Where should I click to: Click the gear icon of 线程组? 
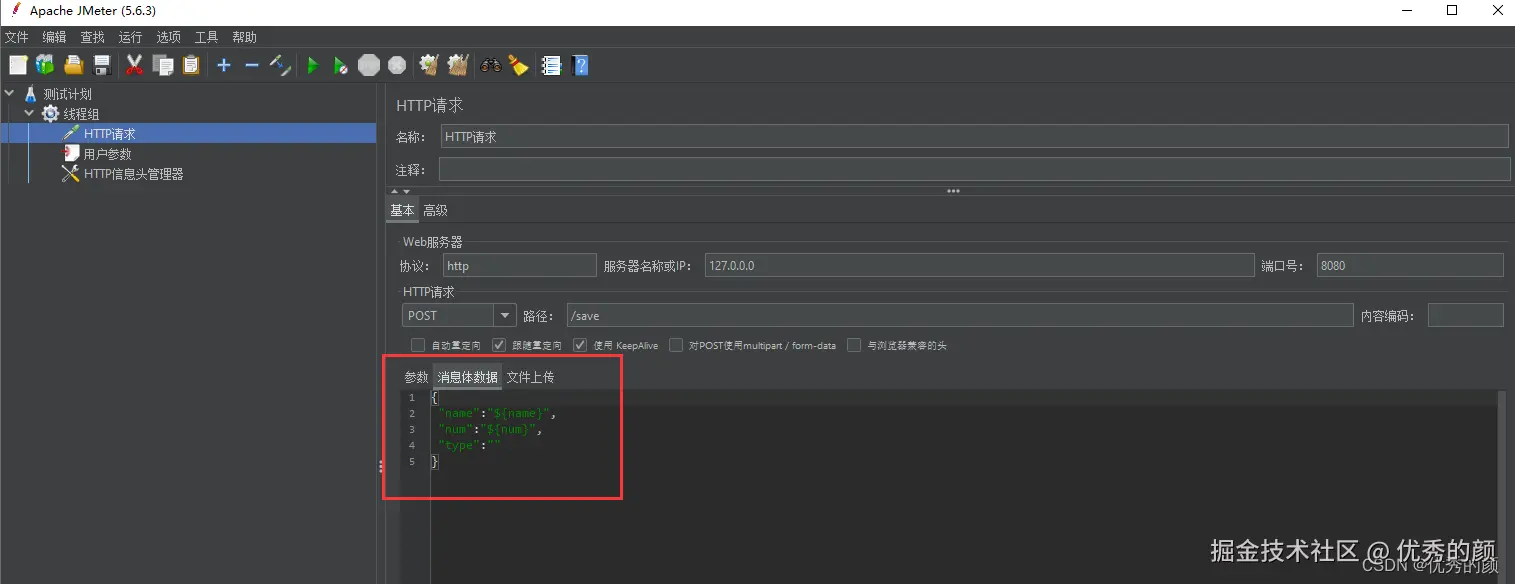coord(50,114)
